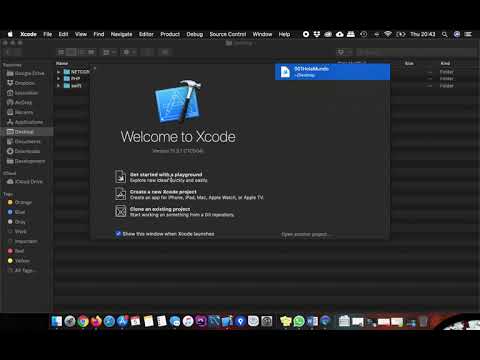Open Finder group-by dropdown
480x360 pixels.
pyautogui.click(x=109, y=52)
